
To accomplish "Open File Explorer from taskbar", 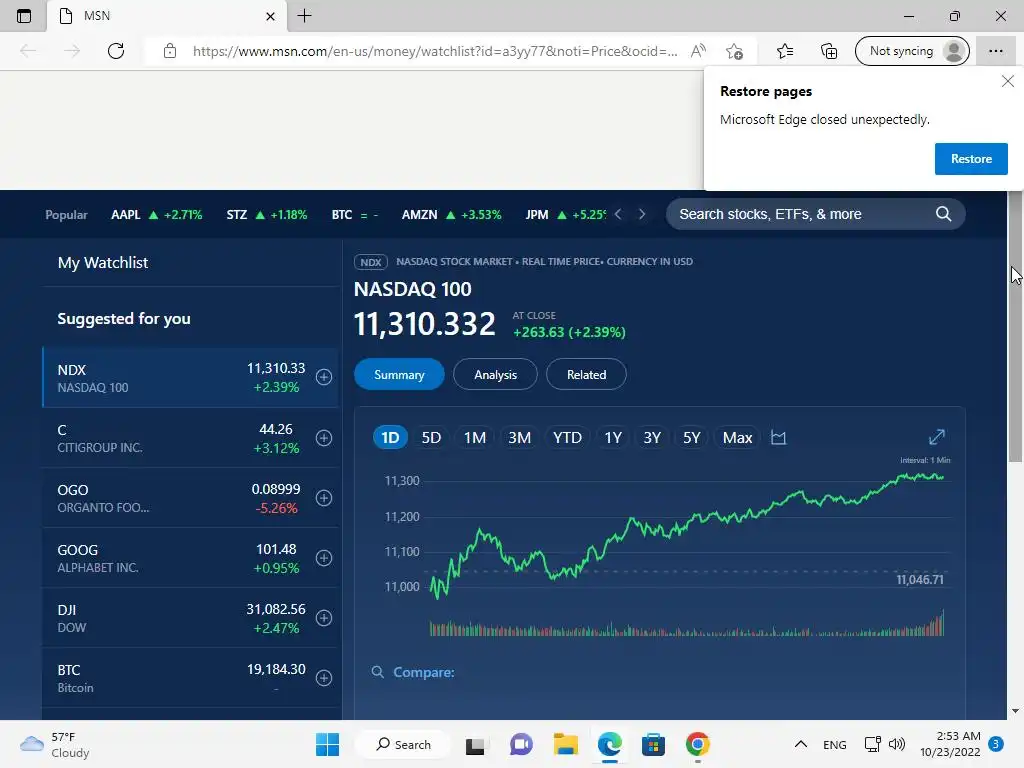I will coord(566,744).
